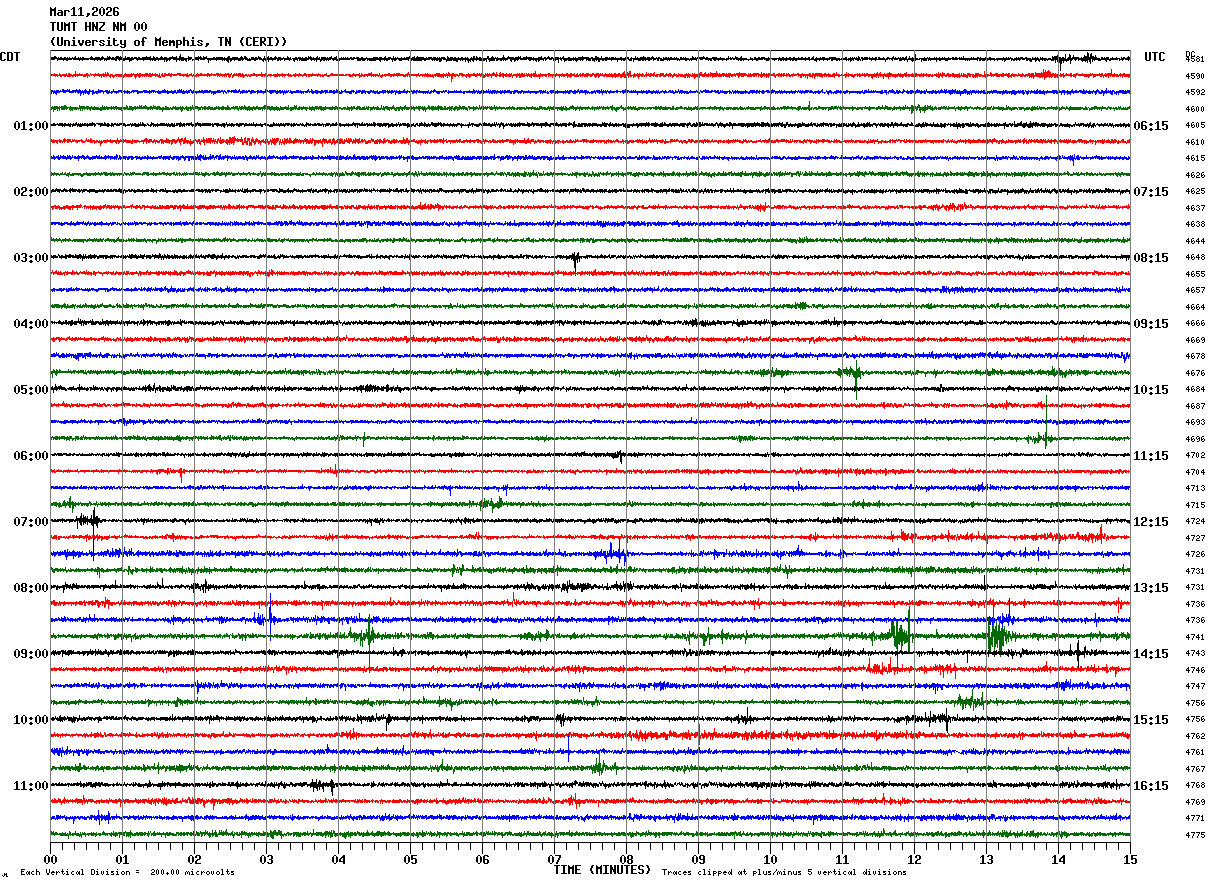Click DC value "4767" in the right column
1210x886 pixels.
pos(1194,769)
